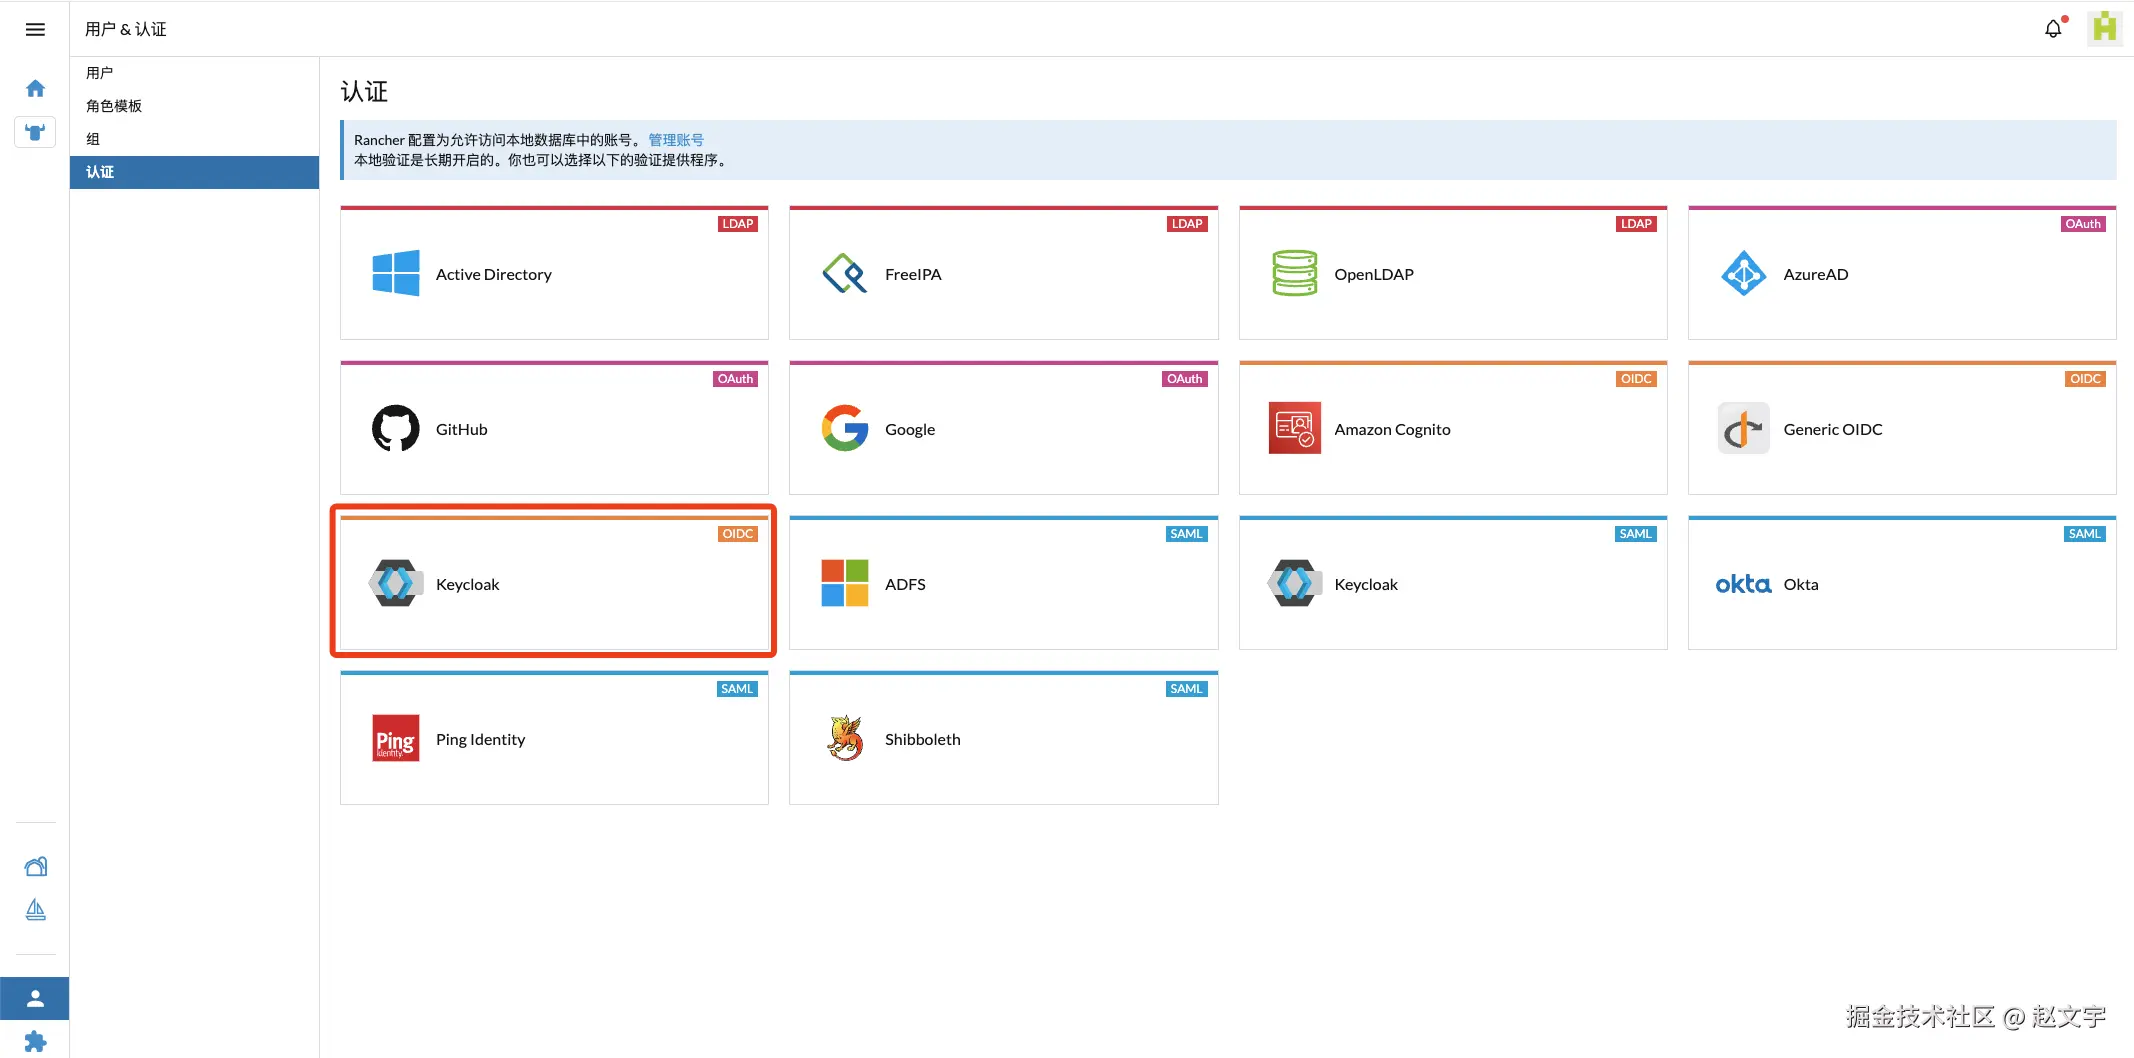Click the OAuth badge on AzureAD
This screenshot has width=2134, height=1058.
click(x=2083, y=224)
